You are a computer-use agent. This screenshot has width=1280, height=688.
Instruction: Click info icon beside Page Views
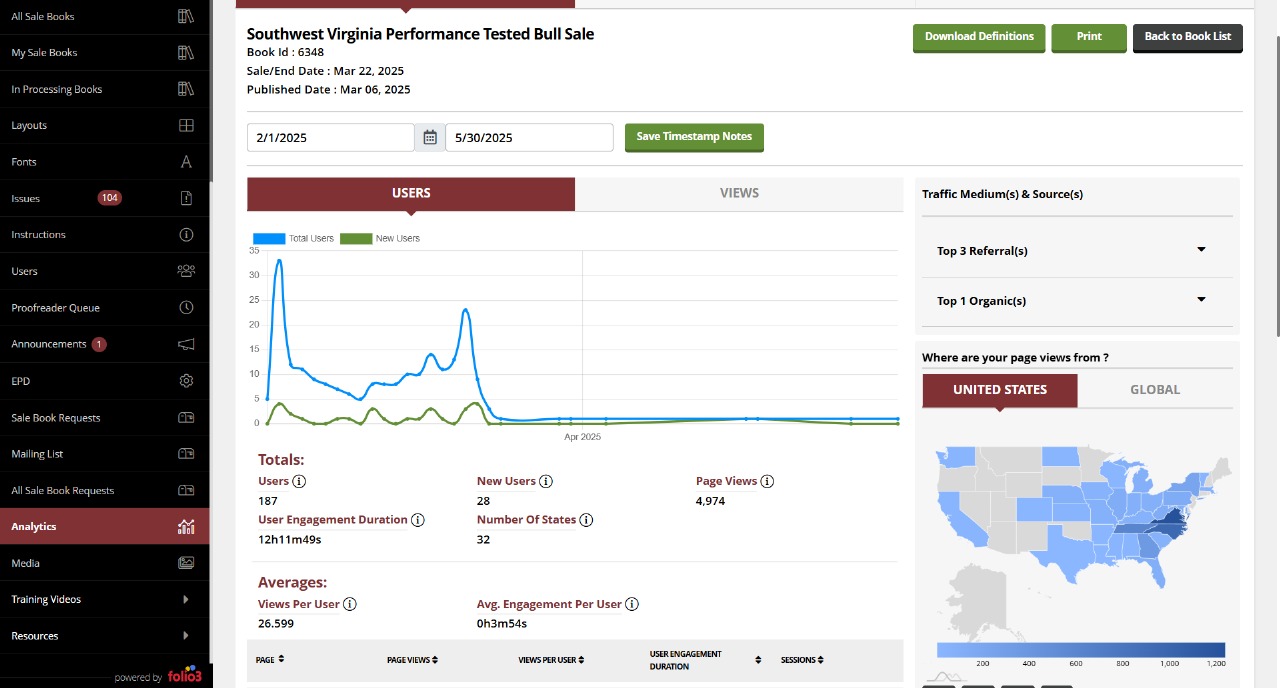[x=767, y=481]
